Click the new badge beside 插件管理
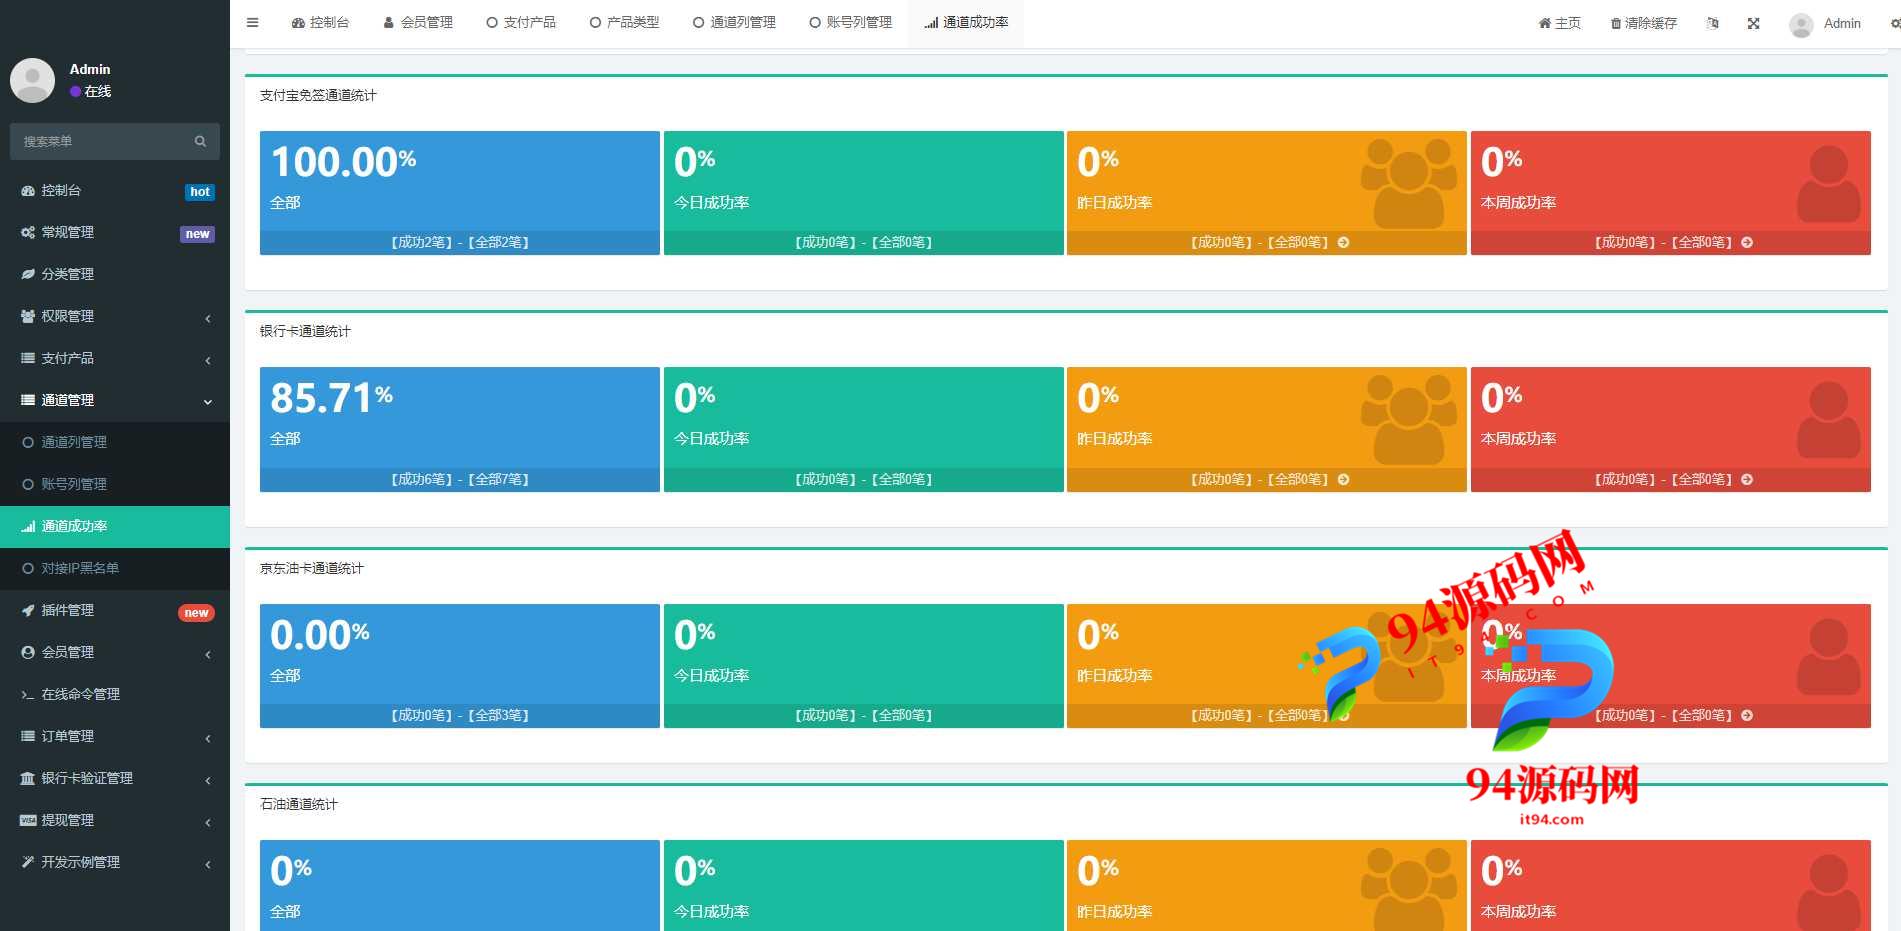 (x=196, y=613)
